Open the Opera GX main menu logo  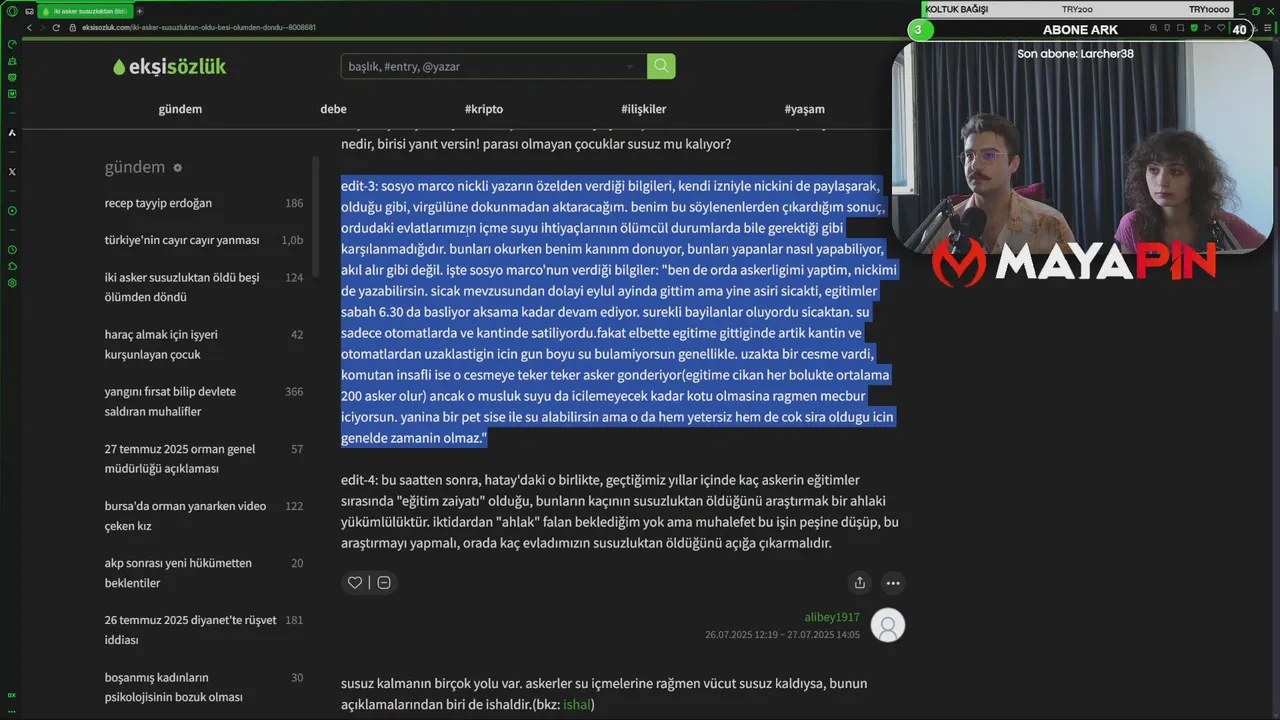[12, 11]
